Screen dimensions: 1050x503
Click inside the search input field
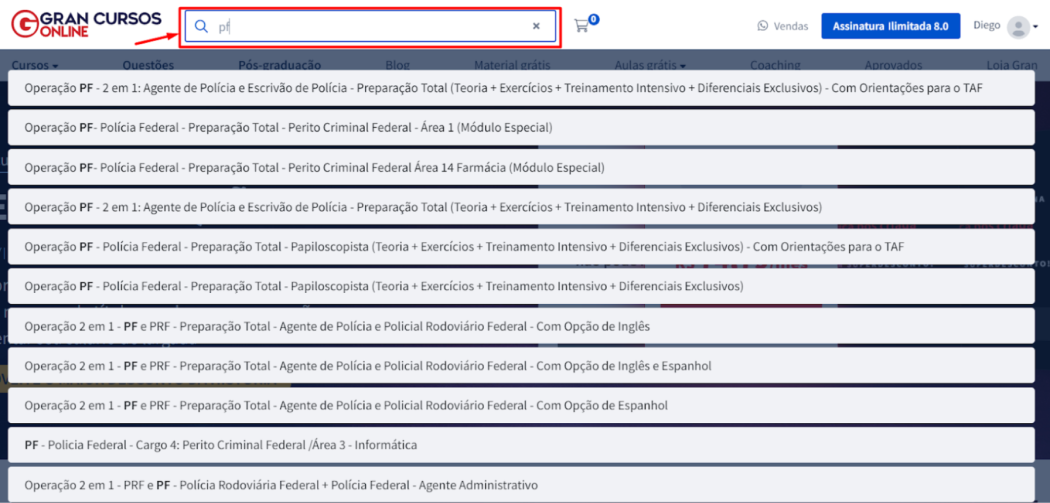pos(370,27)
